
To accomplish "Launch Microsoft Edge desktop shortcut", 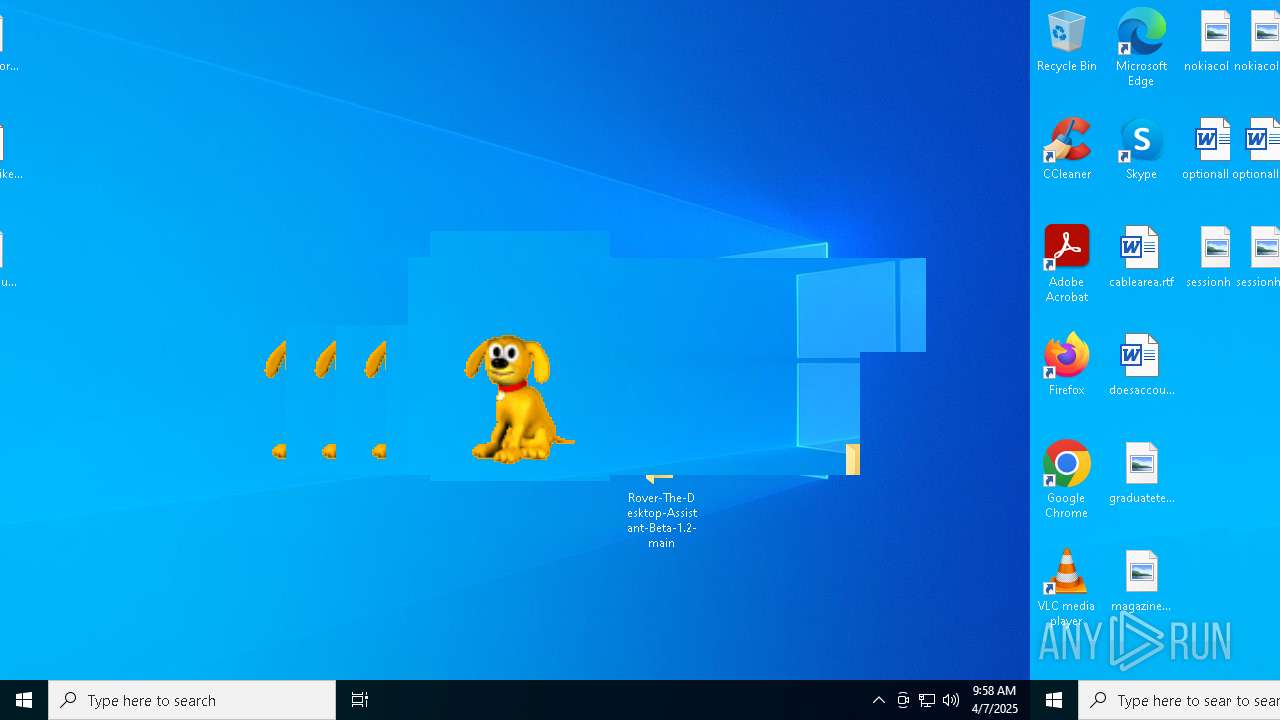I will tap(1141, 47).
